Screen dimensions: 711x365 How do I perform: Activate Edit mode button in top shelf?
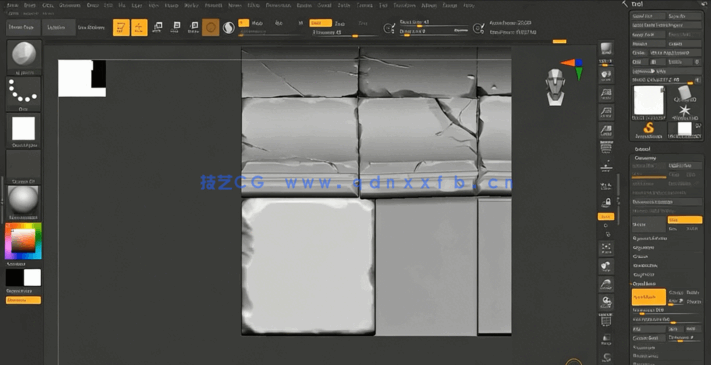pyautogui.click(x=121, y=28)
